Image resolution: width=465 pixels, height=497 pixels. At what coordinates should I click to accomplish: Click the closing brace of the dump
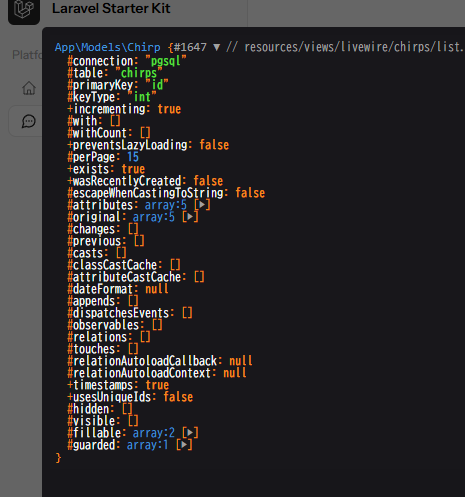pyautogui.click(x=58, y=458)
